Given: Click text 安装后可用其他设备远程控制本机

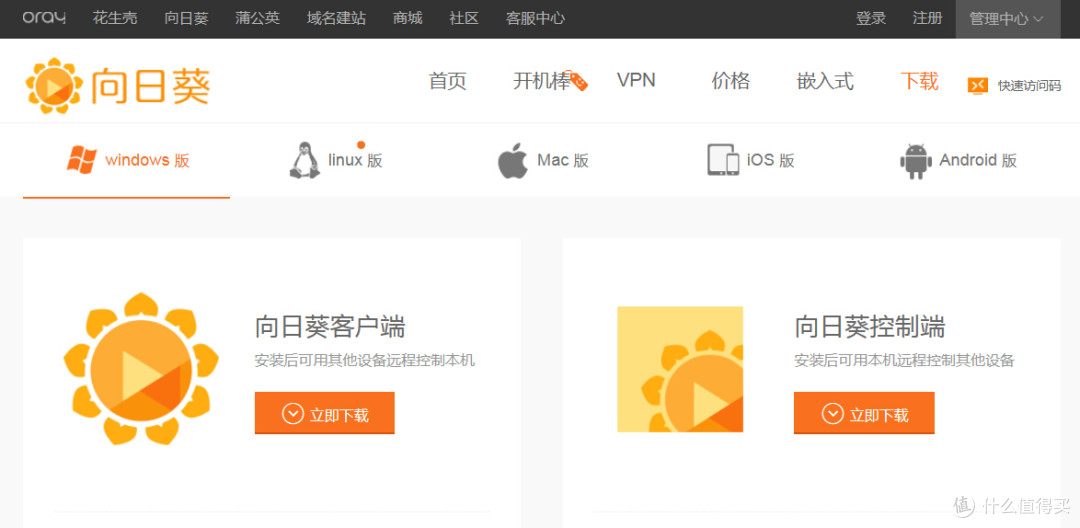Looking at the screenshot, I should 364,360.
